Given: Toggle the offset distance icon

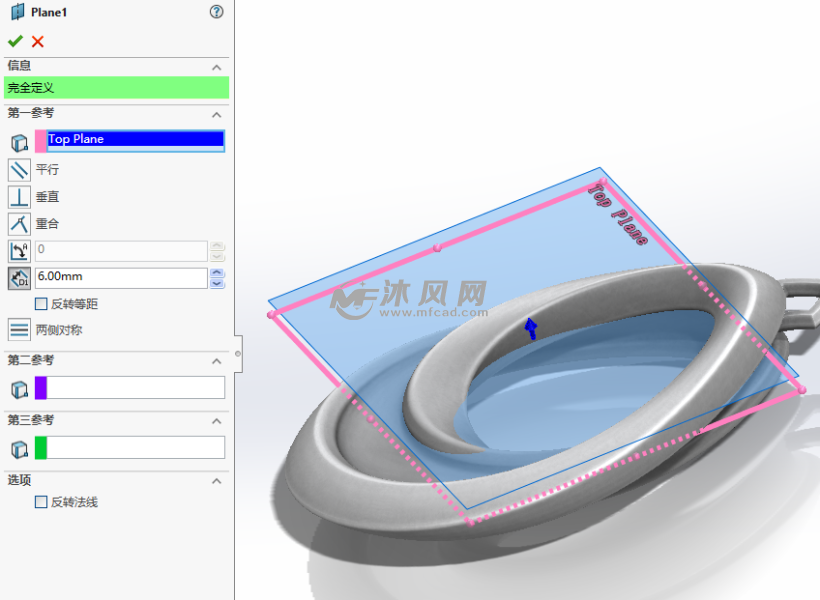Looking at the screenshot, I should [19, 278].
